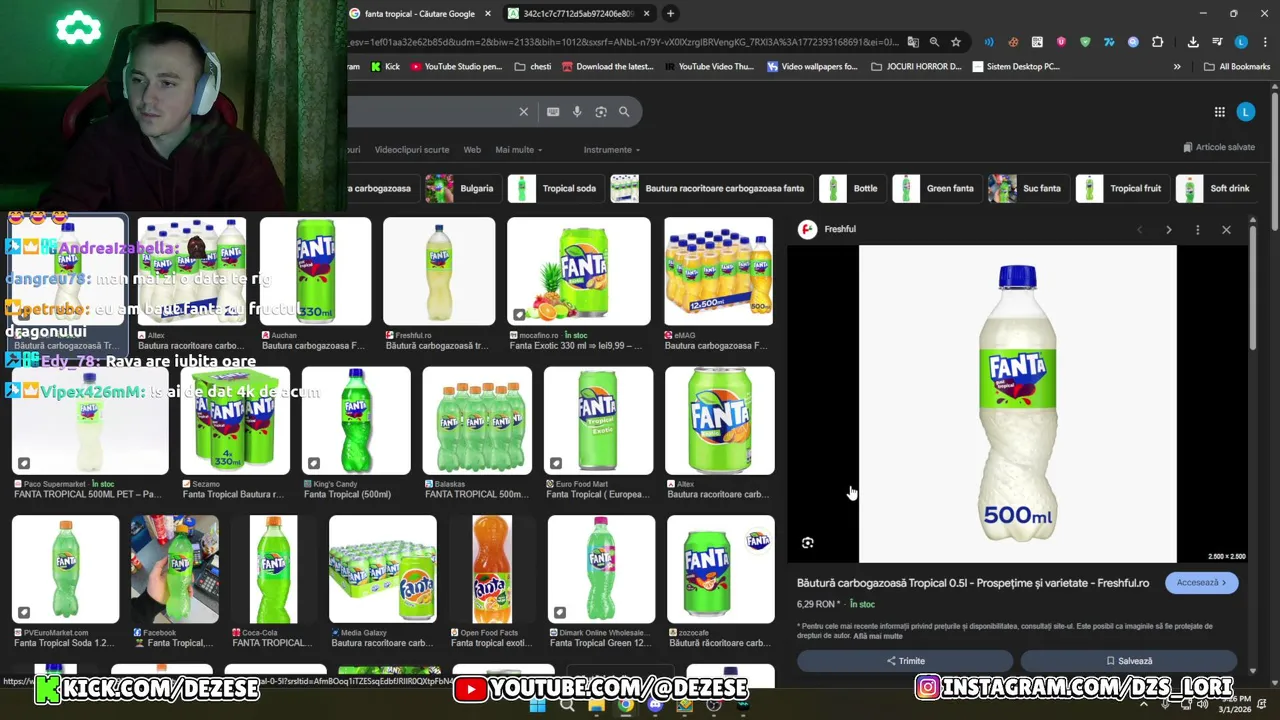Bookmark this page with the star
This screenshot has height=720, width=1280.
click(956, 42)
